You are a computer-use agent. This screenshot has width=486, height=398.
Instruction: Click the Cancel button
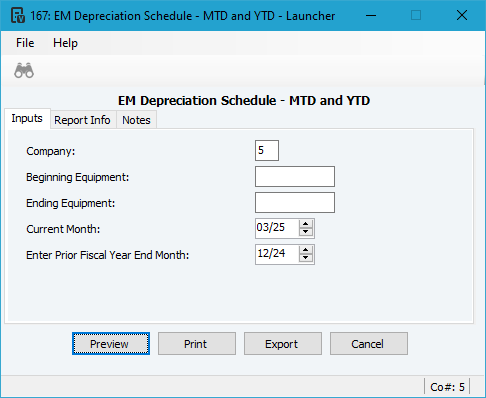(369, 344)
